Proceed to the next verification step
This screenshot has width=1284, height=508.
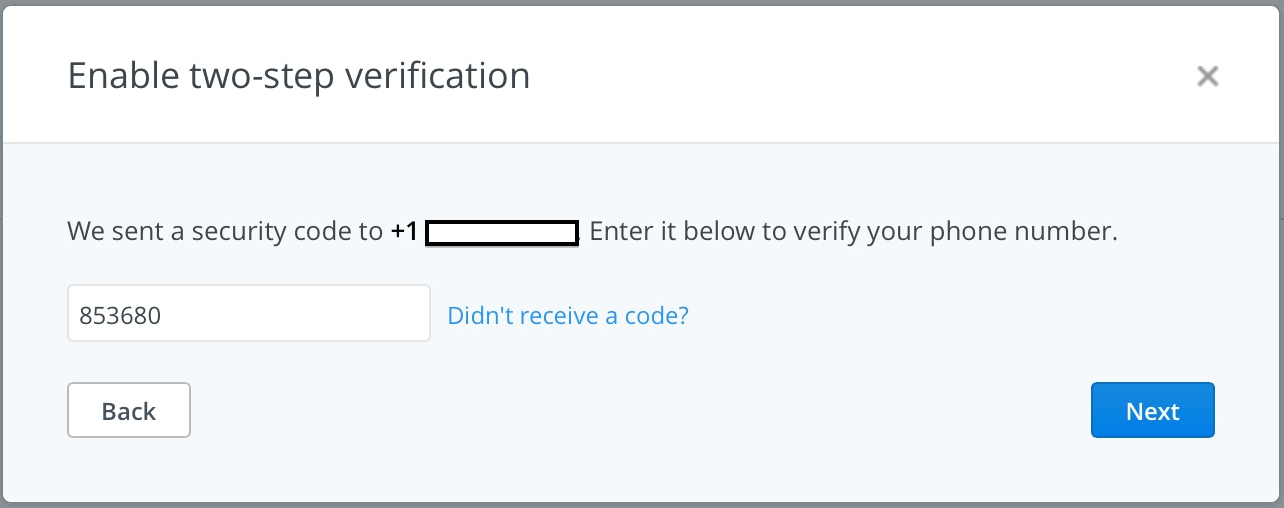1152,411
